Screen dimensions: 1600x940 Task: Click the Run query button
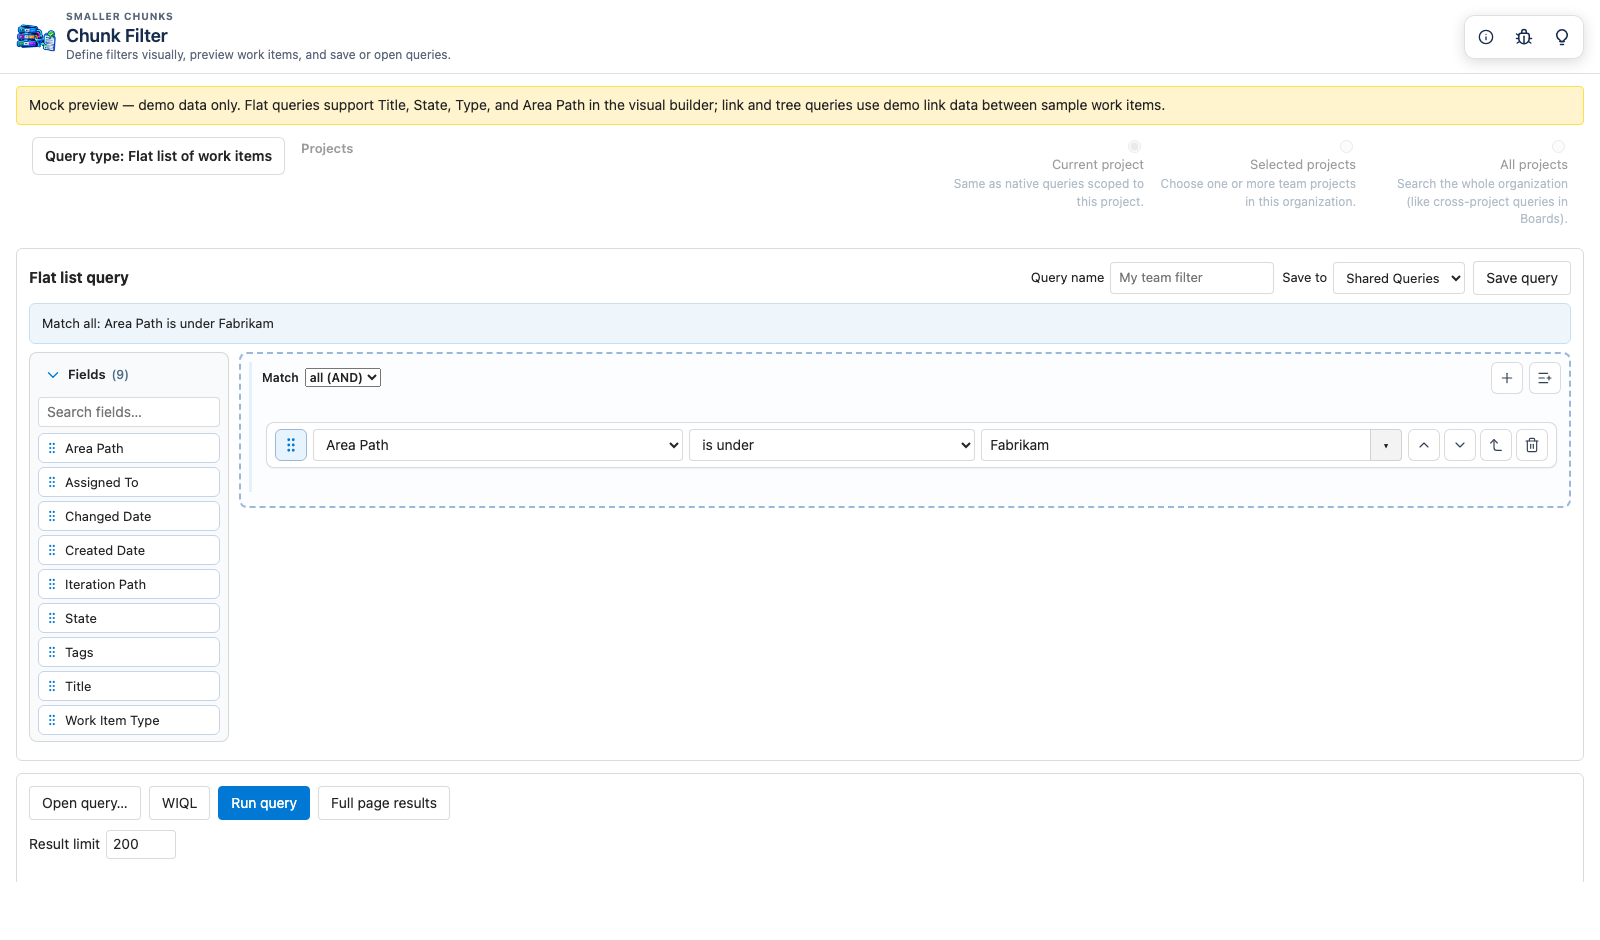264,803
